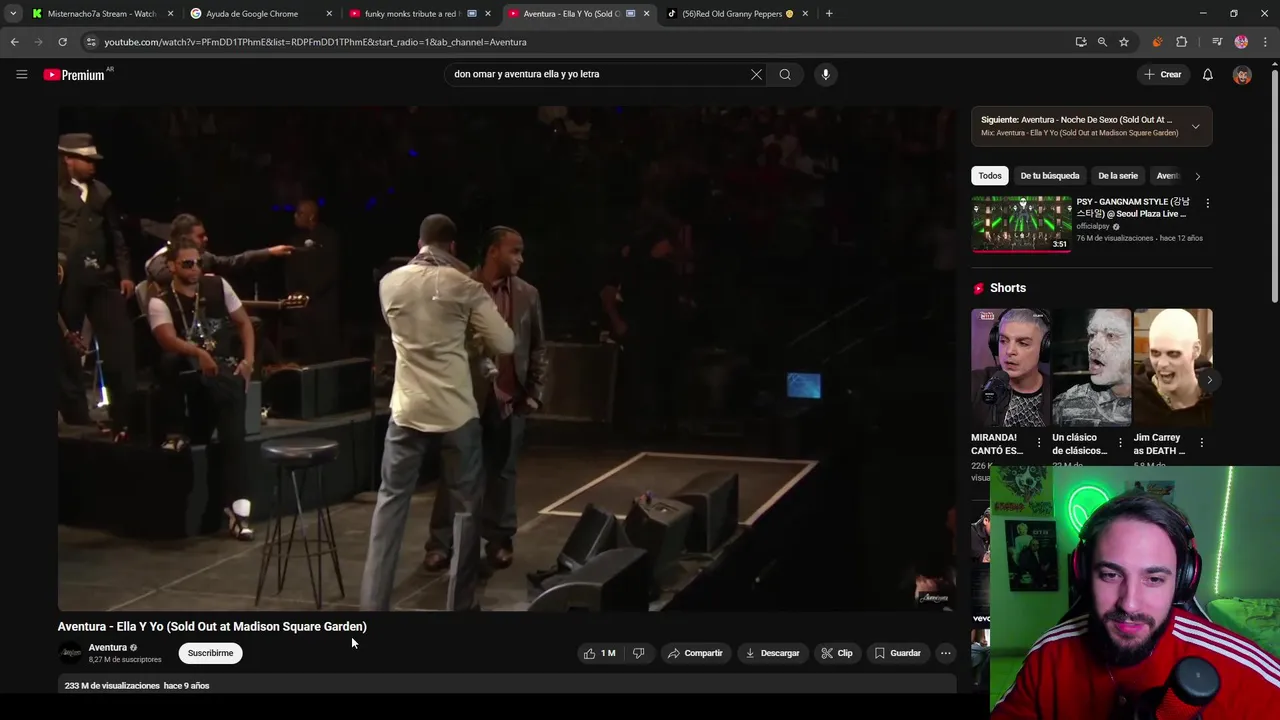1280x720 pixels.
Task: Select the De tu búsqueda chip
Action: coord(1050,176)
